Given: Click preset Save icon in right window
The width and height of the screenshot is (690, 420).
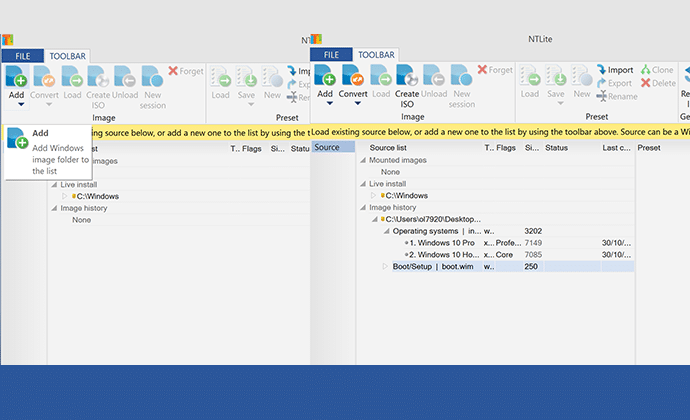Looking at the screenshot, I should 556,75.
